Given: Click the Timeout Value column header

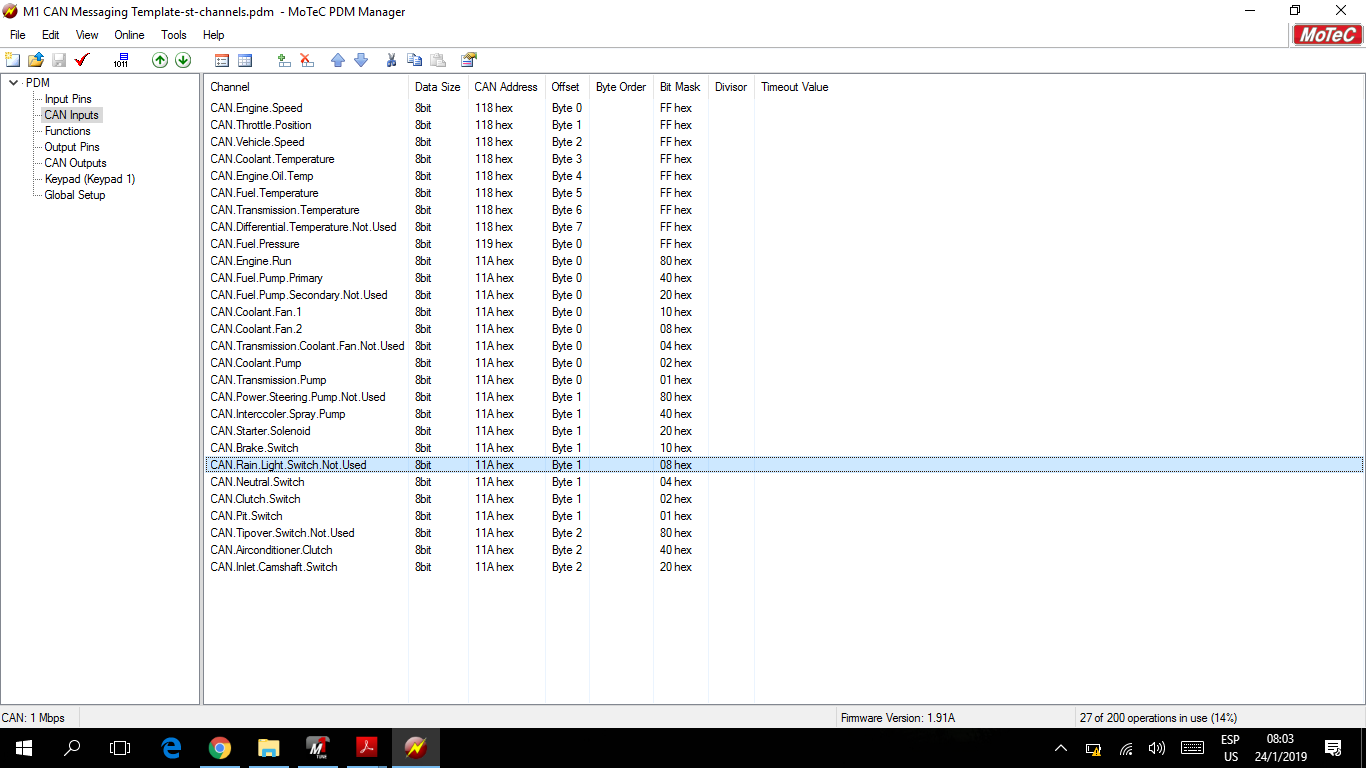Looking at the screenshot, I should pyautogui.click(x=795, y=87).
